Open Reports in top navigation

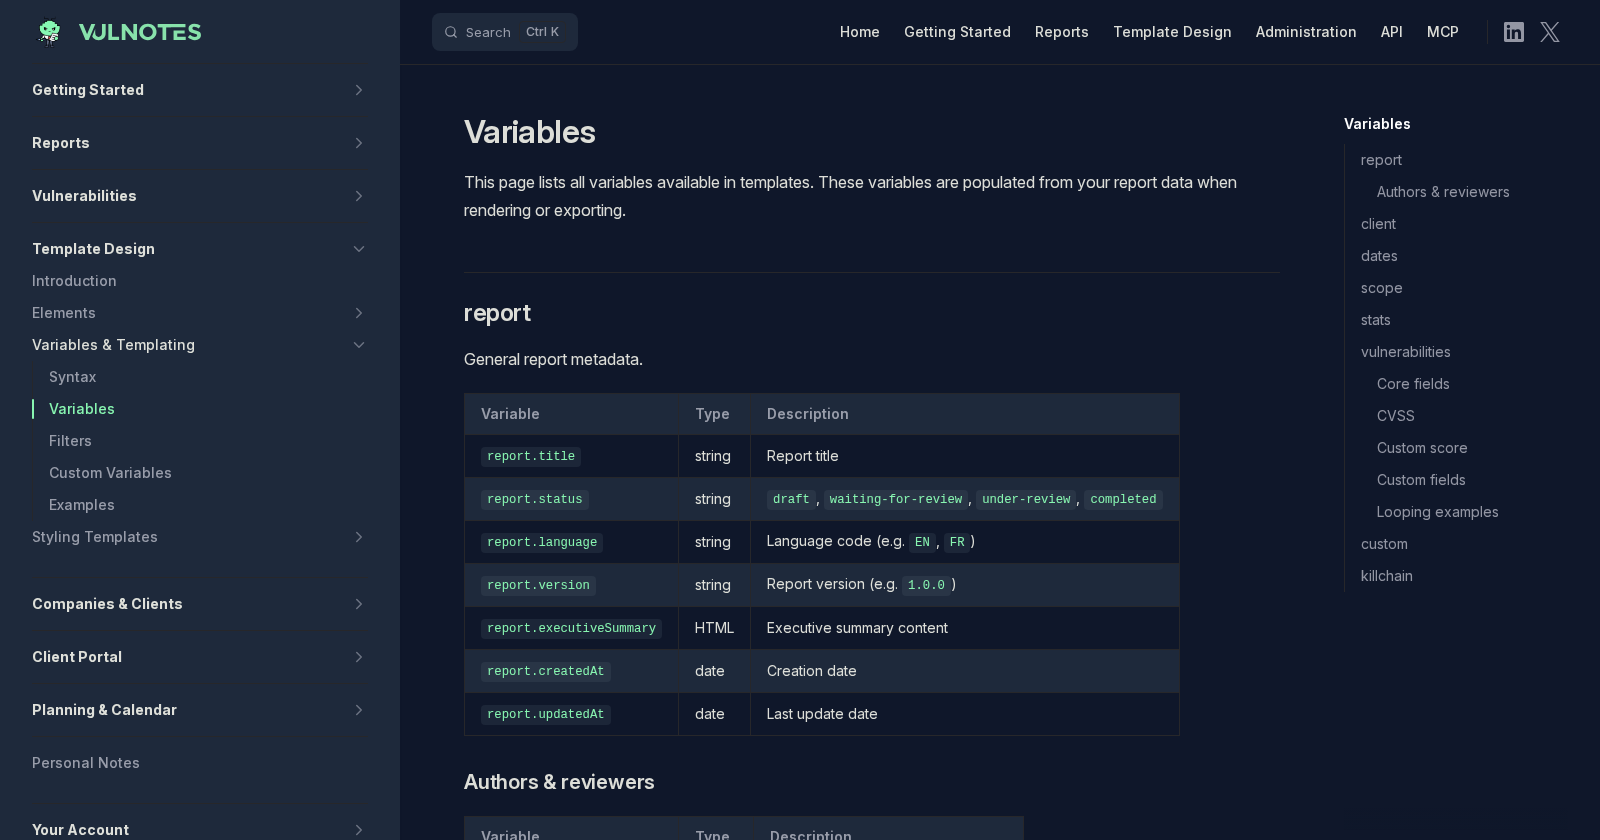[1062, 32]
